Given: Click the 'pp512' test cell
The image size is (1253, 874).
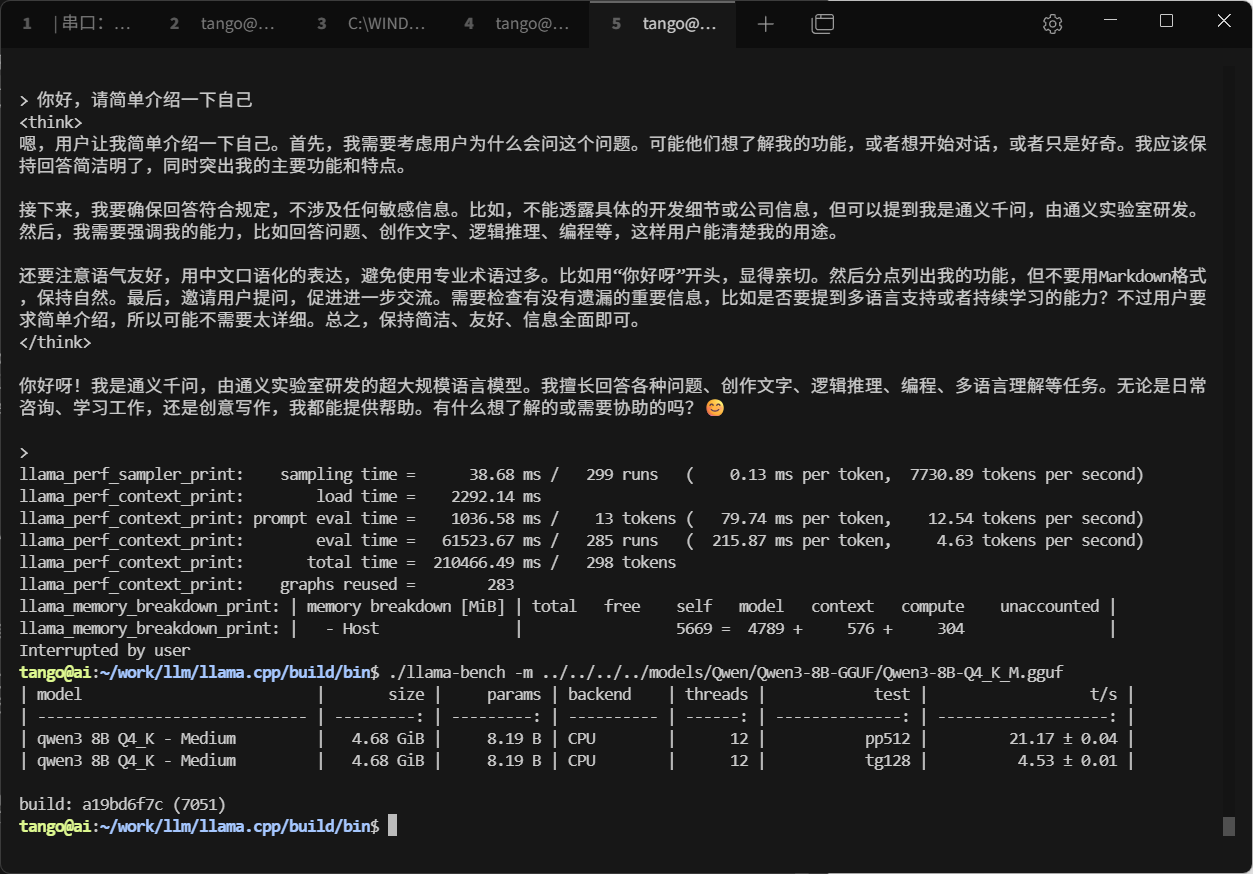Looking at the screenshot, I should pos(888,738).
